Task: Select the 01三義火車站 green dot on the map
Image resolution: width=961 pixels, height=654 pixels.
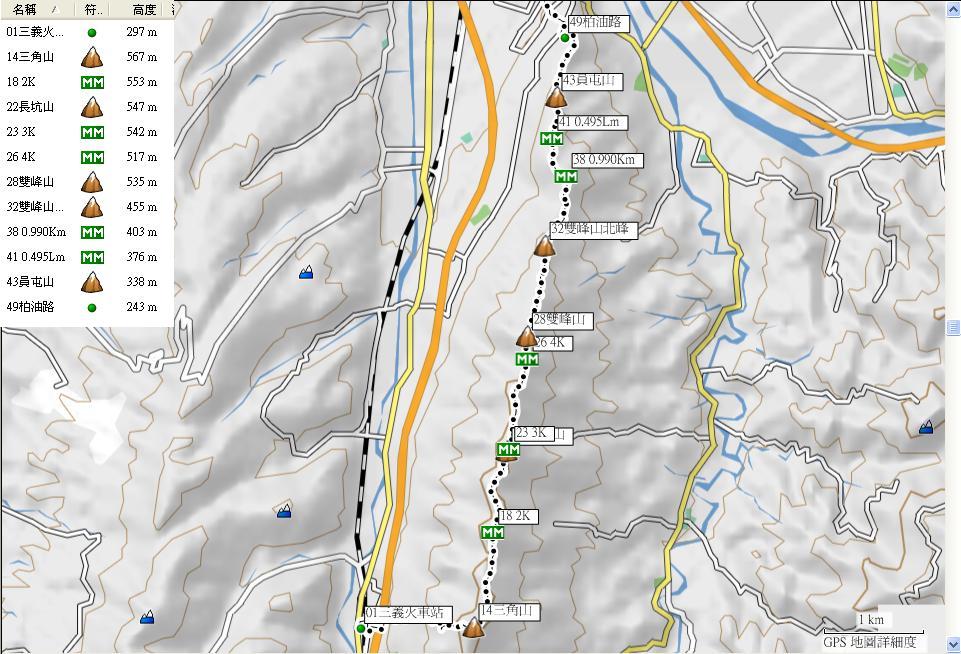Action: click(x=361, y=628)
